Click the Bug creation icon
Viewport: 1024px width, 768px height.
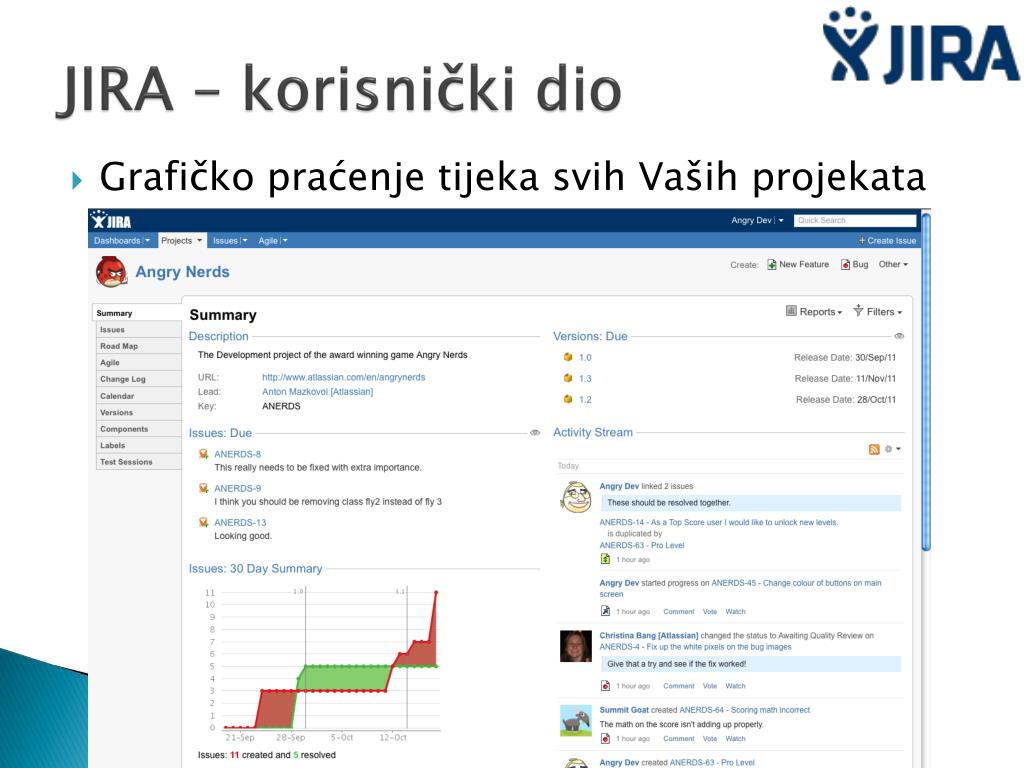tap(845, 264)
